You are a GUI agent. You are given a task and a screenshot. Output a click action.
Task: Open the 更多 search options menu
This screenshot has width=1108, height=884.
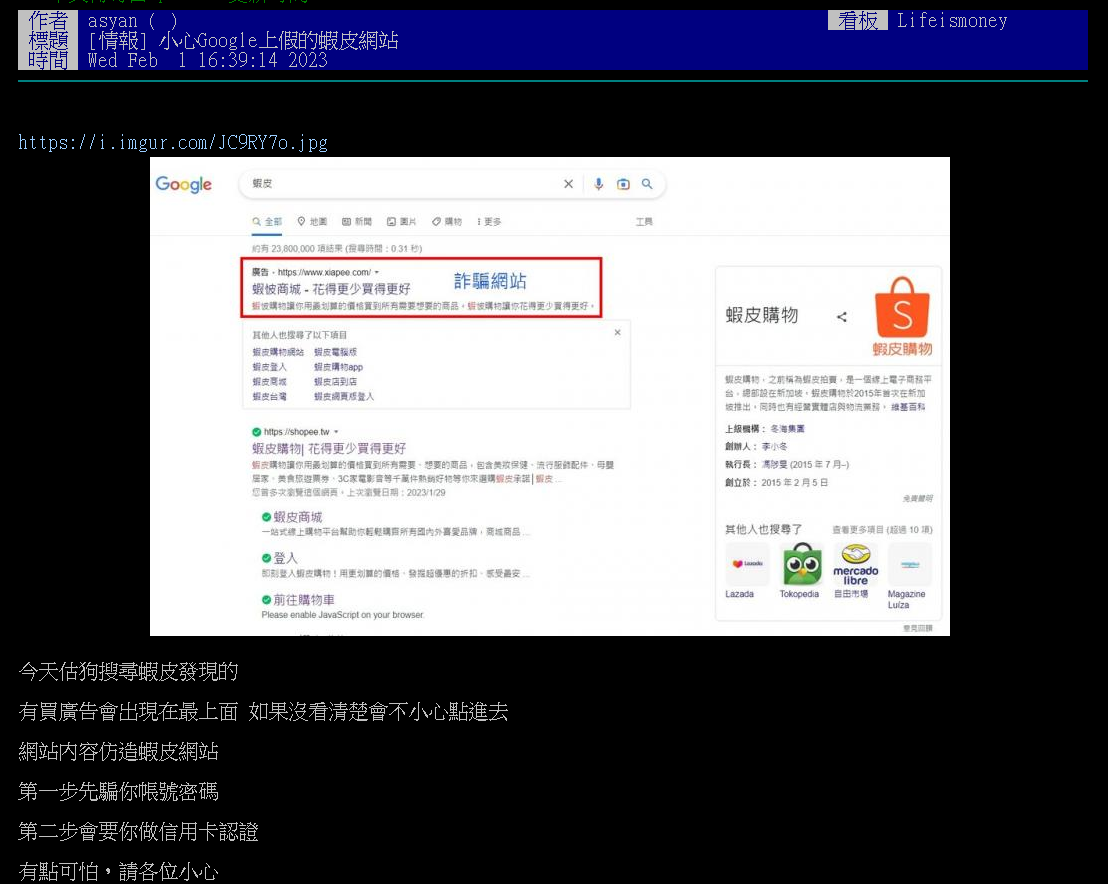click(489, 222)
